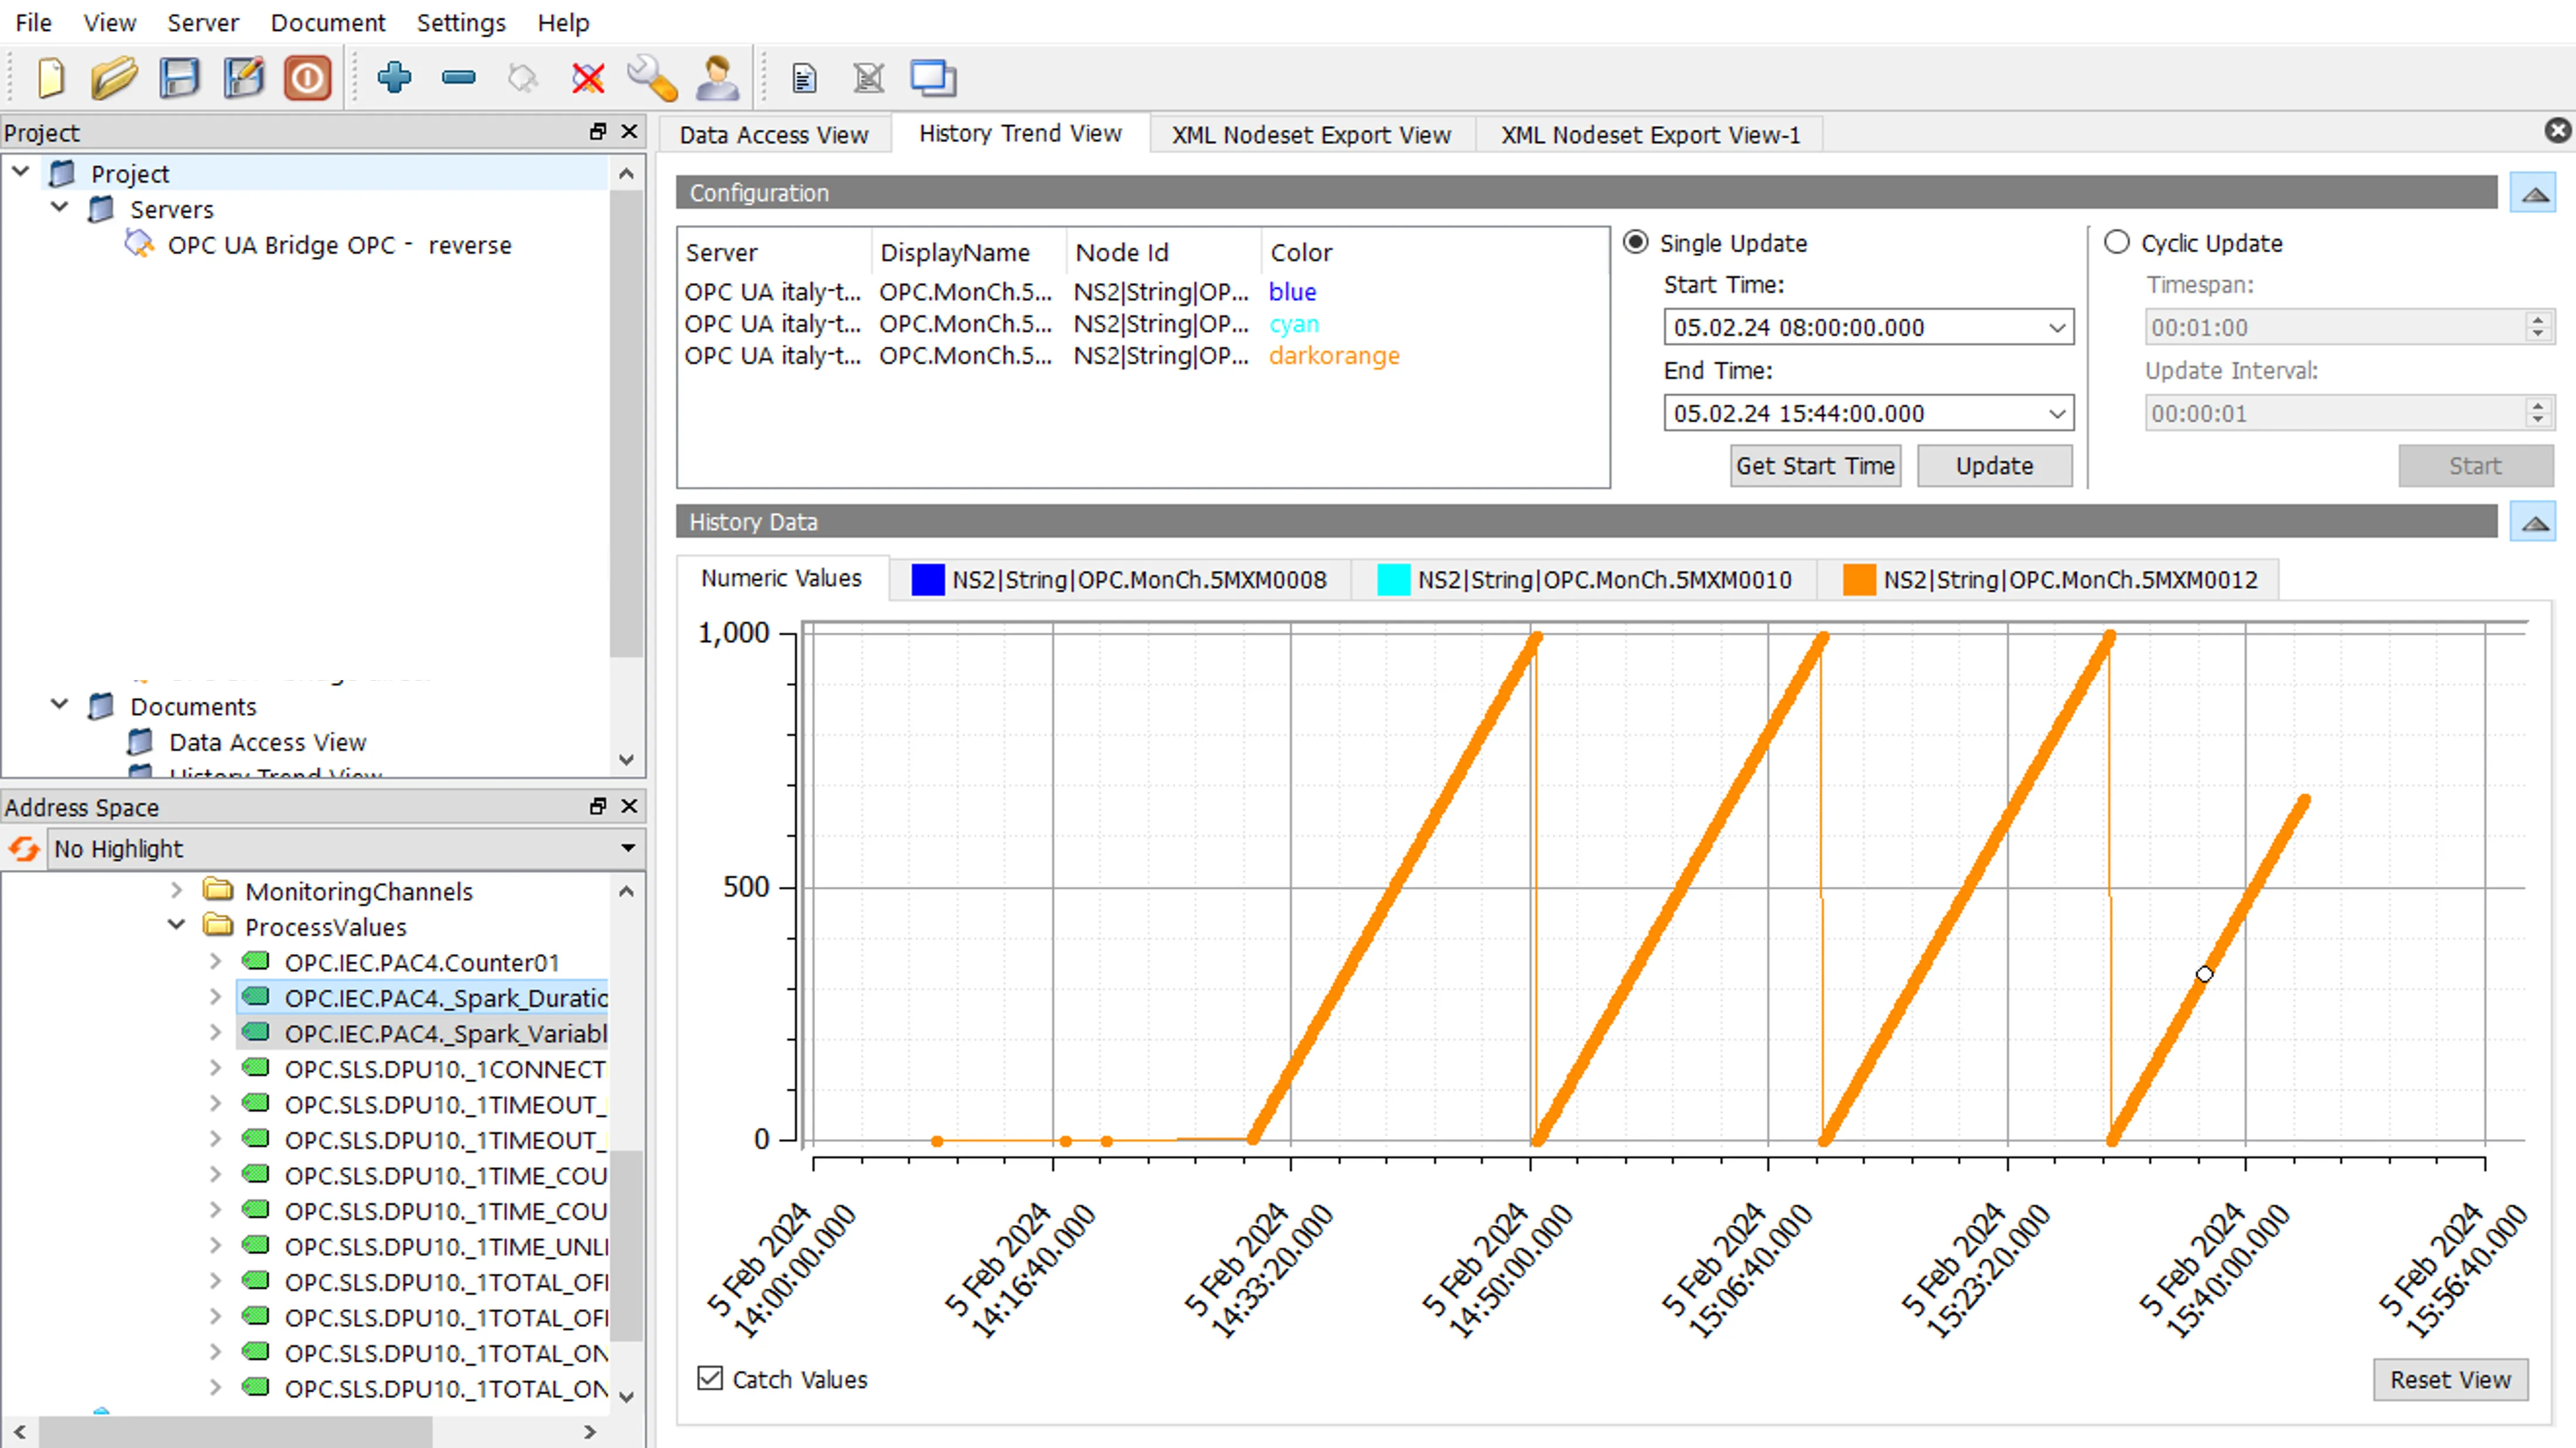This screenshot has width=2576, height=1448.
Task: Click the Reset View button
Action: click(x=2450, y=1379)
